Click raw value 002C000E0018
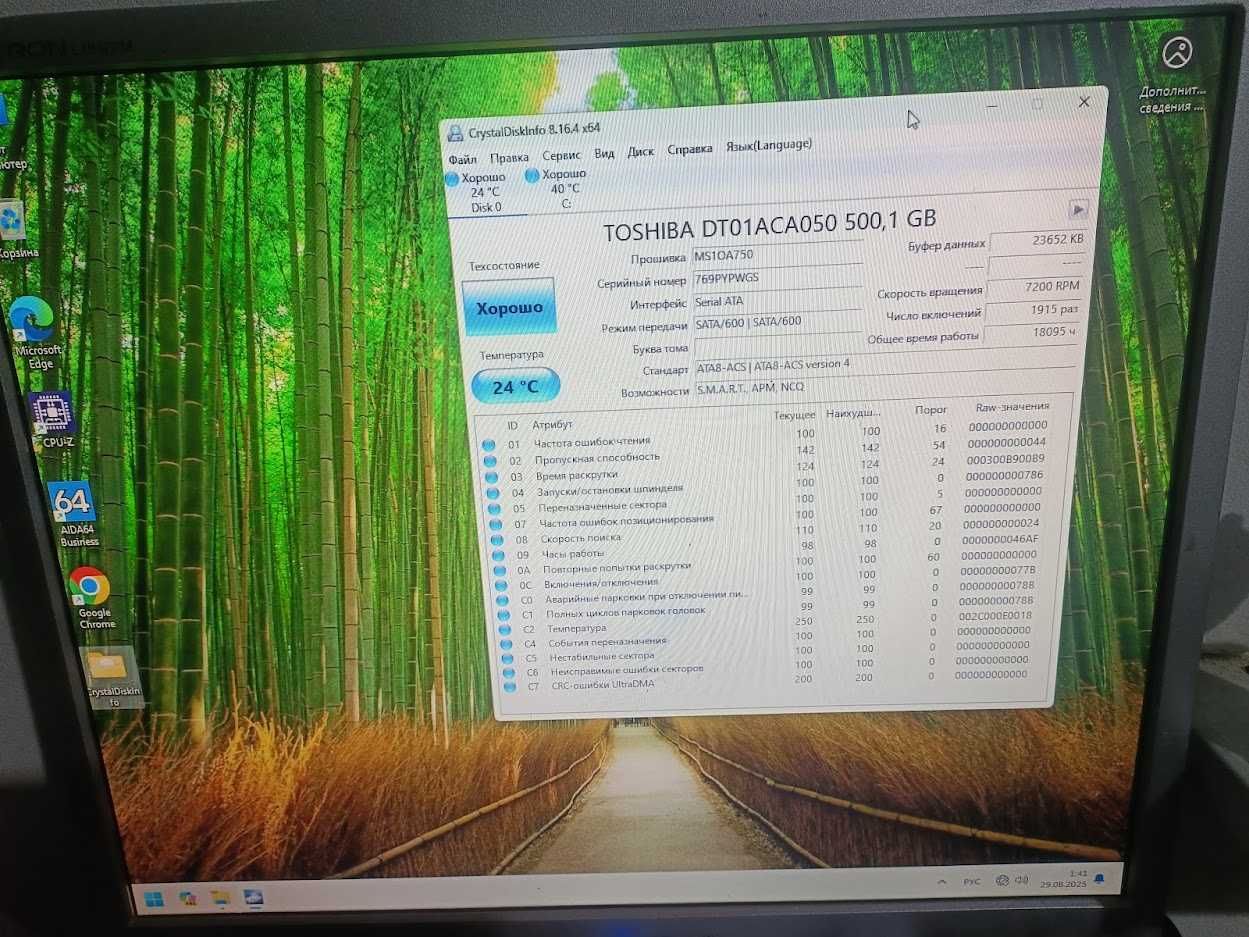The width and height of the screenshot is (1249, 937). pyautogui.click(x=993, y=616)
